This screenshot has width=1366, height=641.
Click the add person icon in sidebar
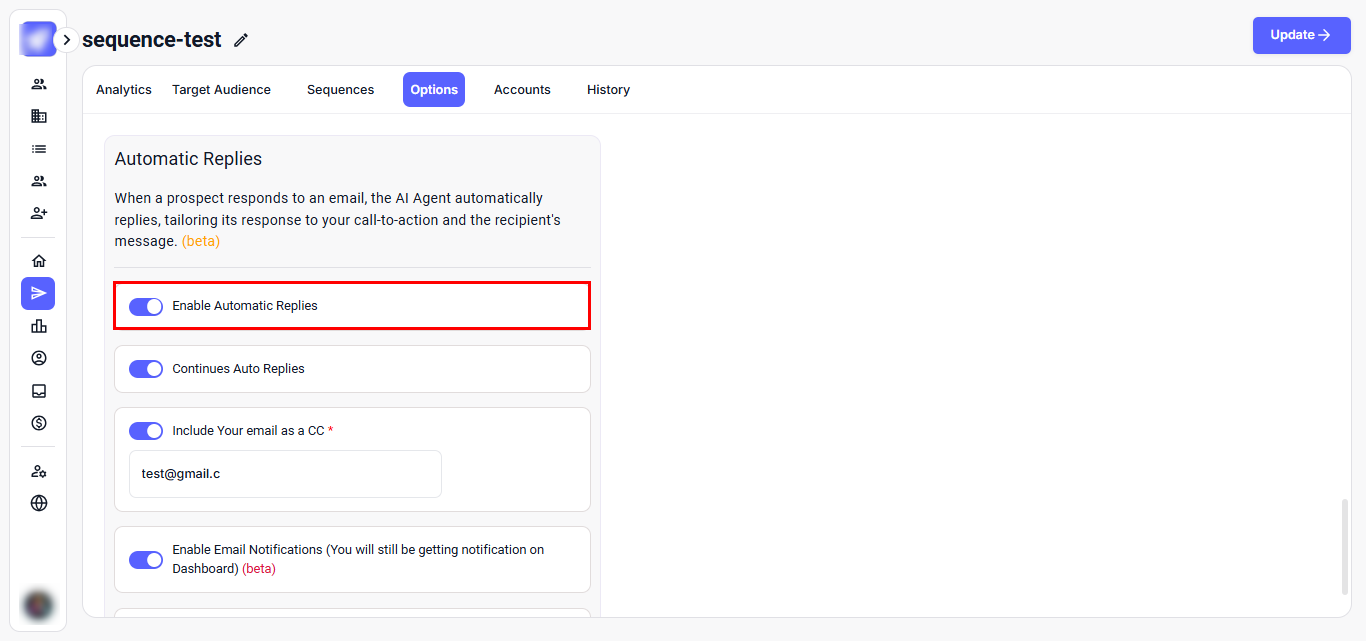tap(39, 213)
